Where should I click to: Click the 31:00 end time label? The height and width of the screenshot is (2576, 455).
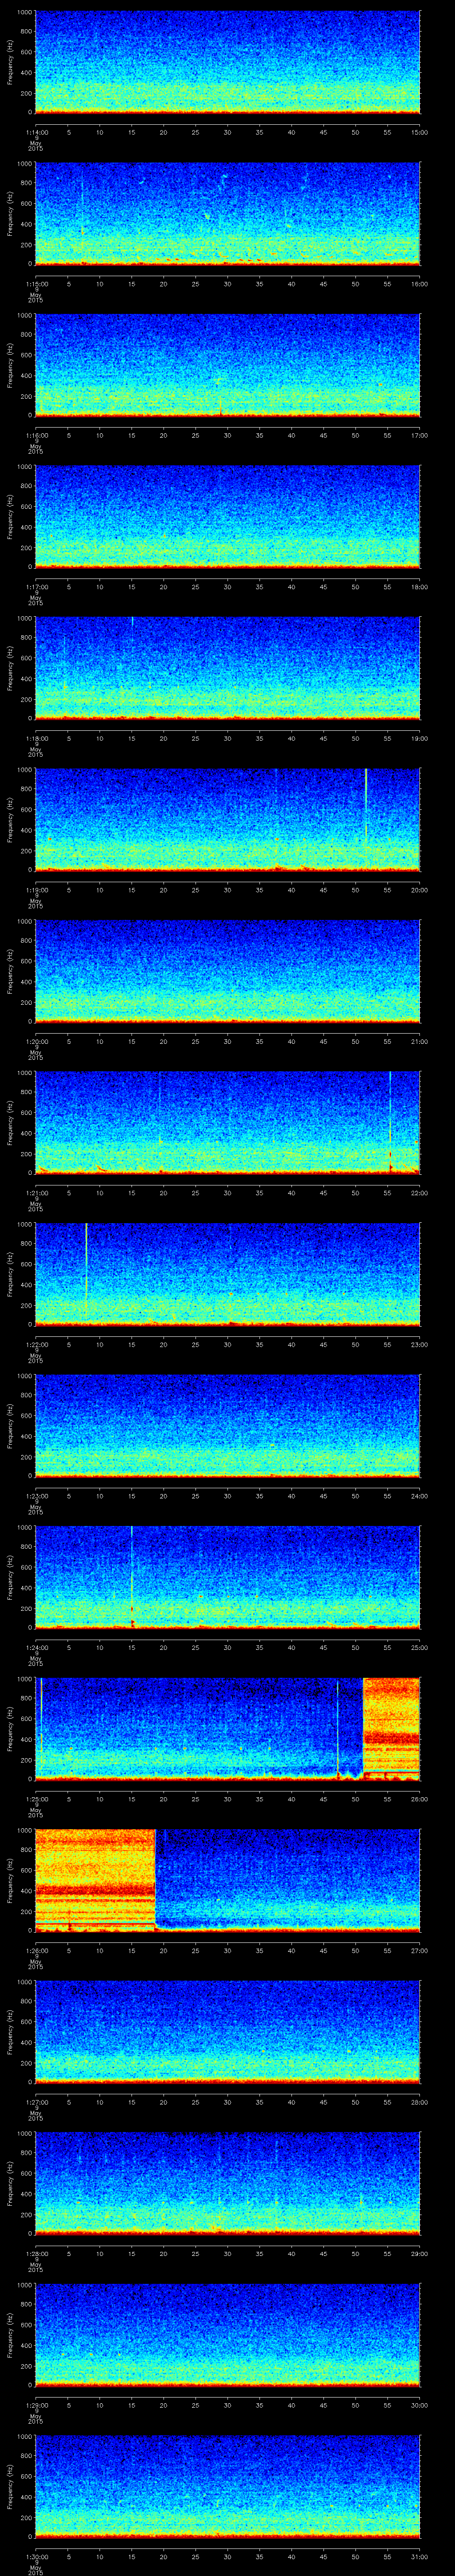420,2557
